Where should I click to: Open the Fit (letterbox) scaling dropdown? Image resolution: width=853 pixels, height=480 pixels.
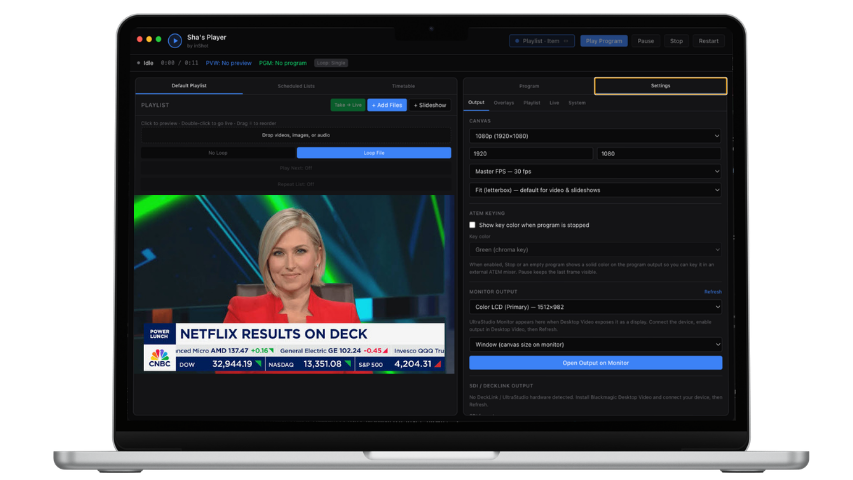click(x=596, y=190)
